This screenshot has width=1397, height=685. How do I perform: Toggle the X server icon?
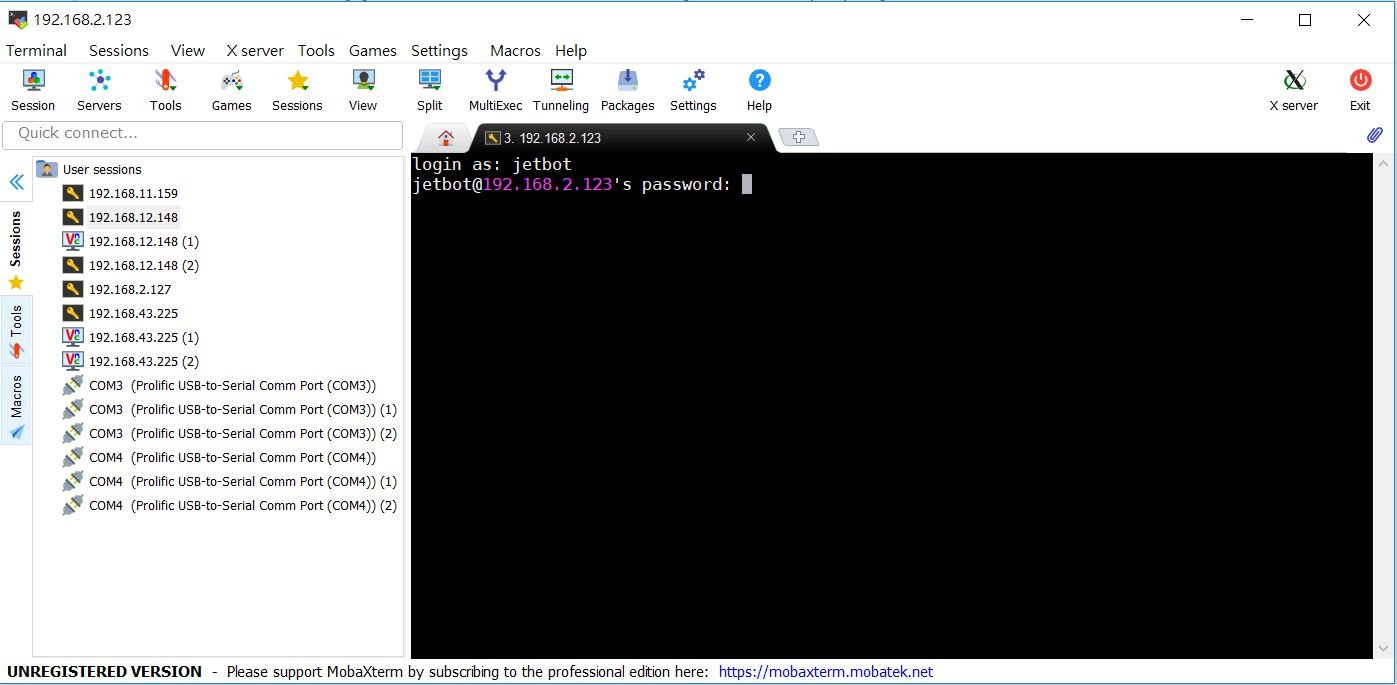(1294, 90)
